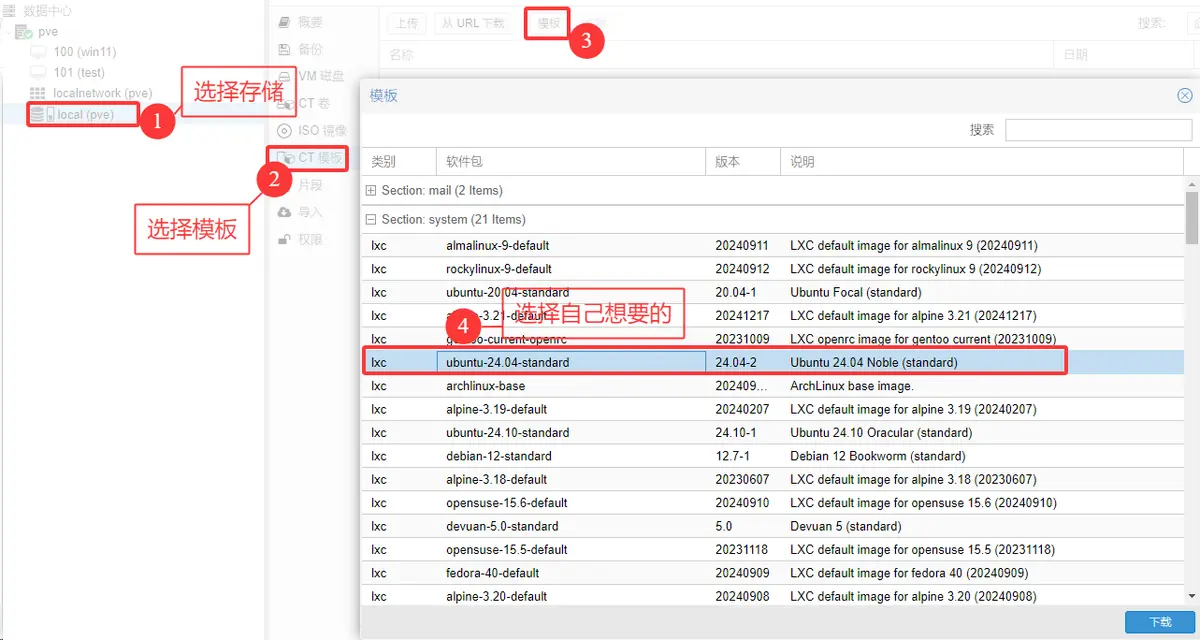1200x640 pixels.
Task: Click the 下载 download button
Action: point(1159,621)
